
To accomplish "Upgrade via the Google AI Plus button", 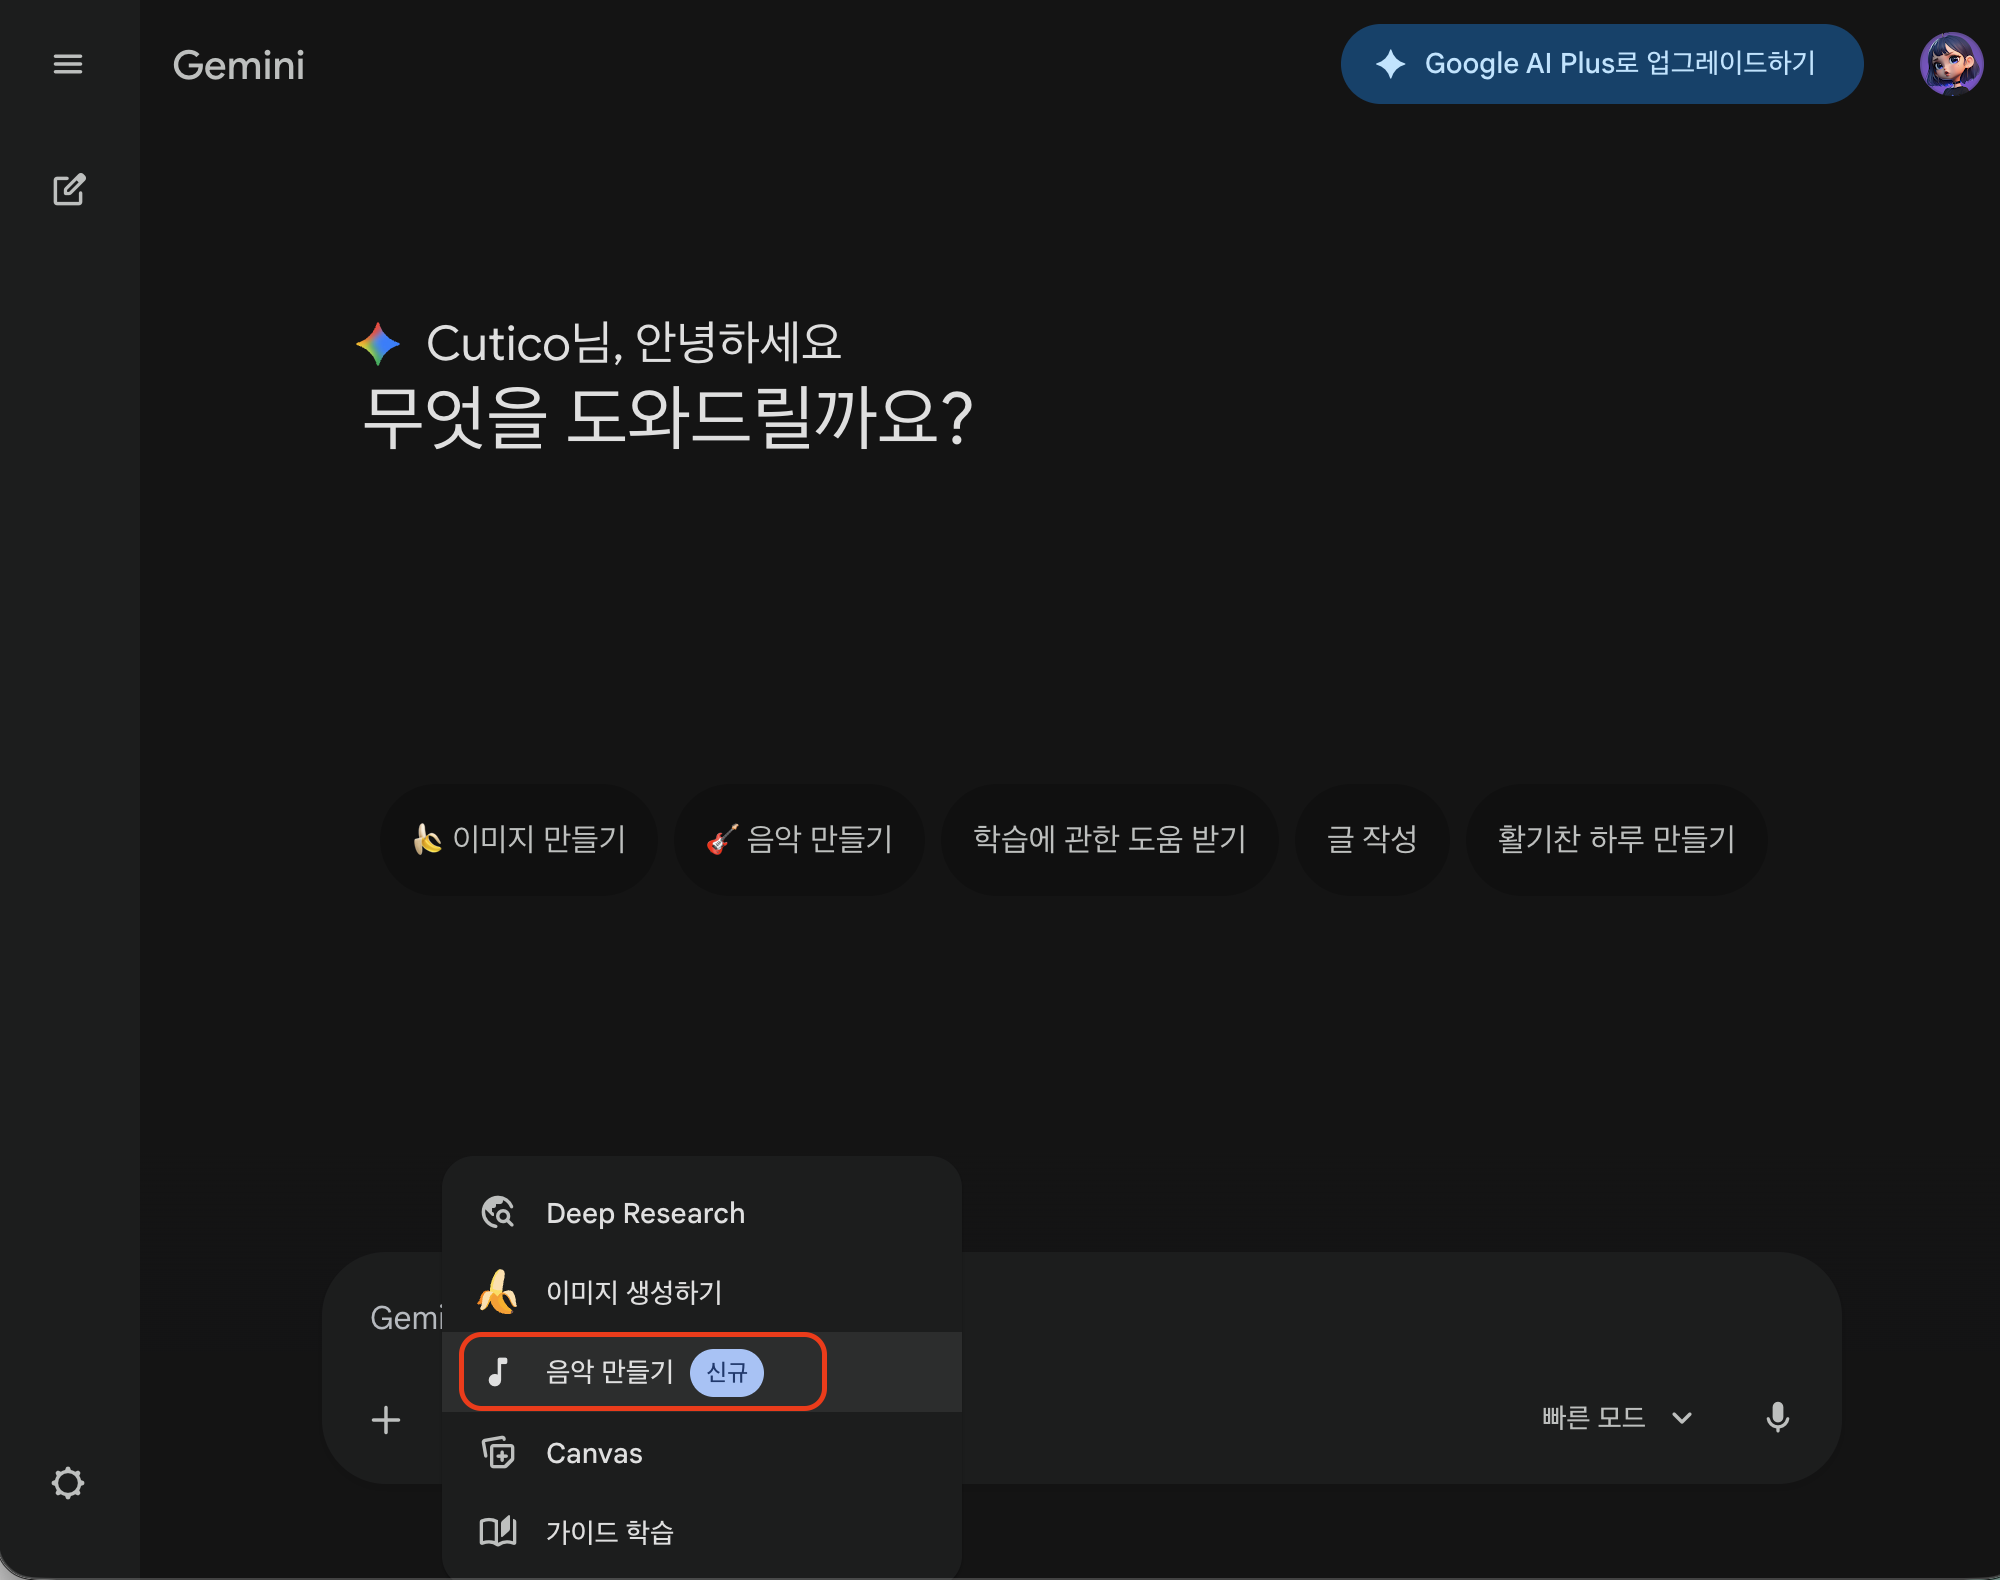I will coord(1600,63).
